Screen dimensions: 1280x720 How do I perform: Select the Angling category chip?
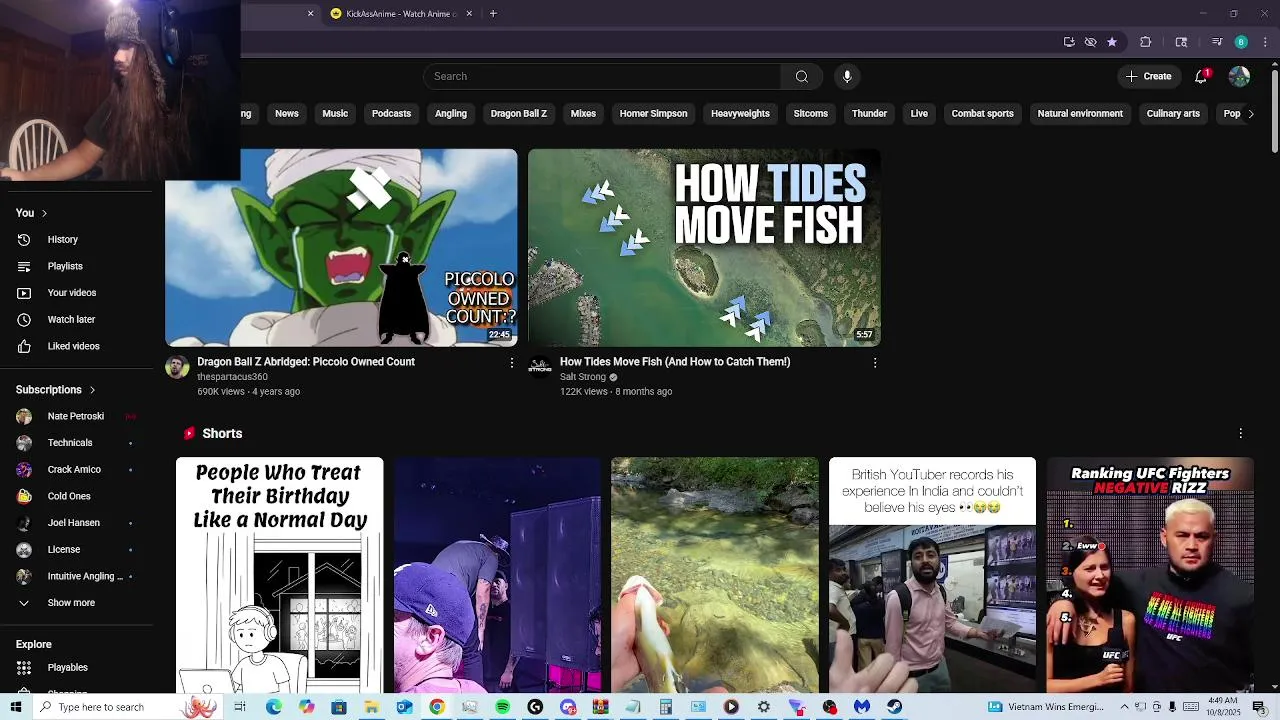click(451, 114)
